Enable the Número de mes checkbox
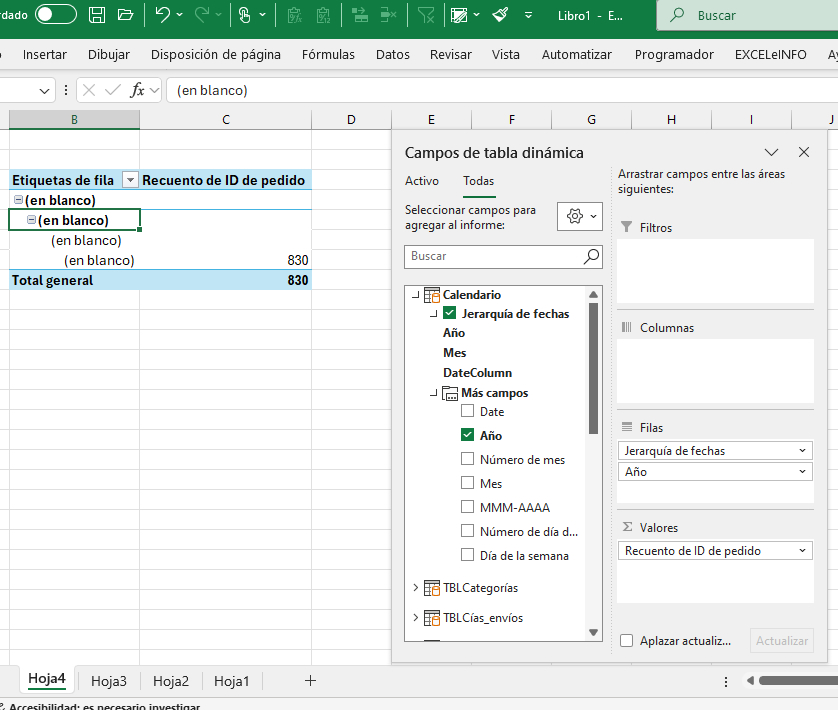The width and height of the screenshot is (838, 710). click(x=468, y=459)
